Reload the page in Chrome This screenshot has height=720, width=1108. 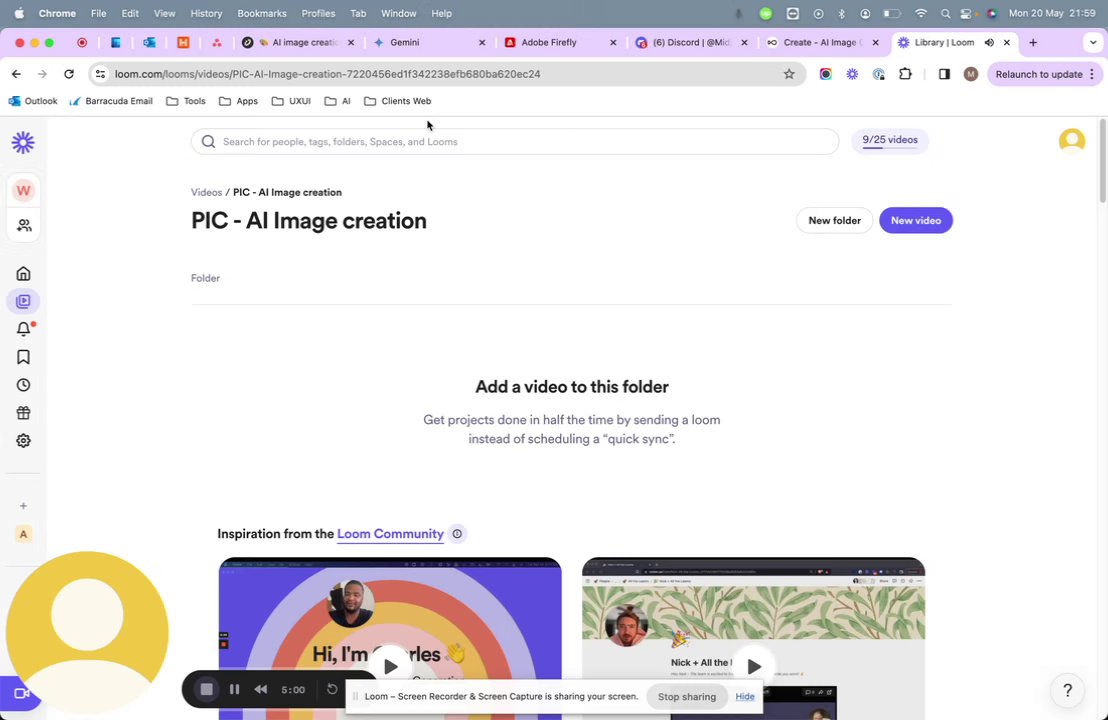[x=69, y=74]
